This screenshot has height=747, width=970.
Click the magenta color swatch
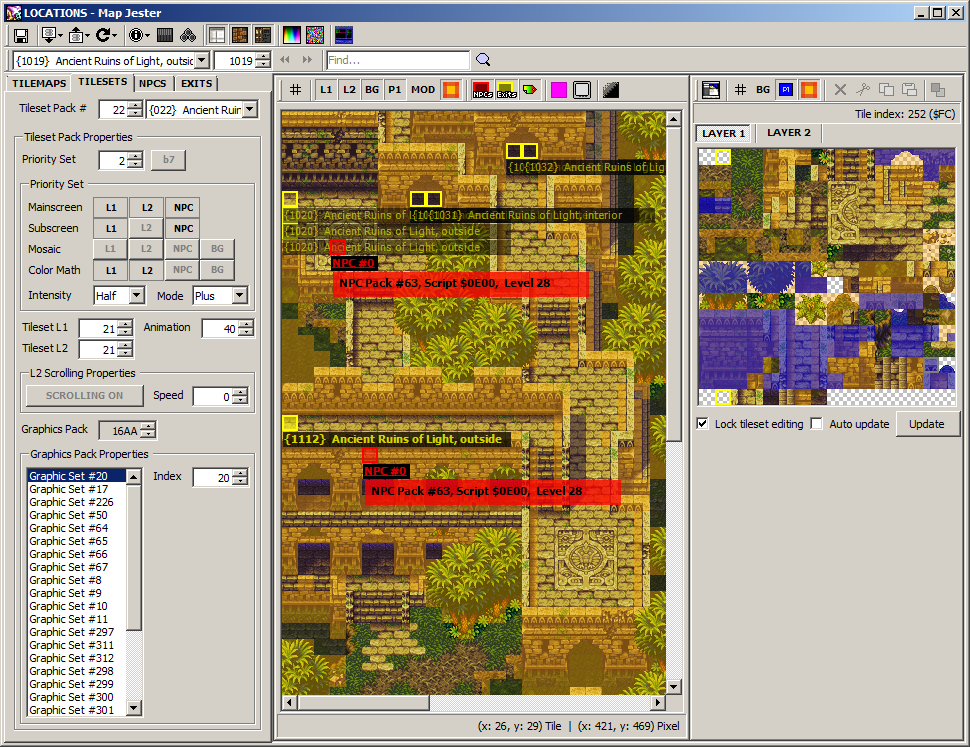pos(558,90)
